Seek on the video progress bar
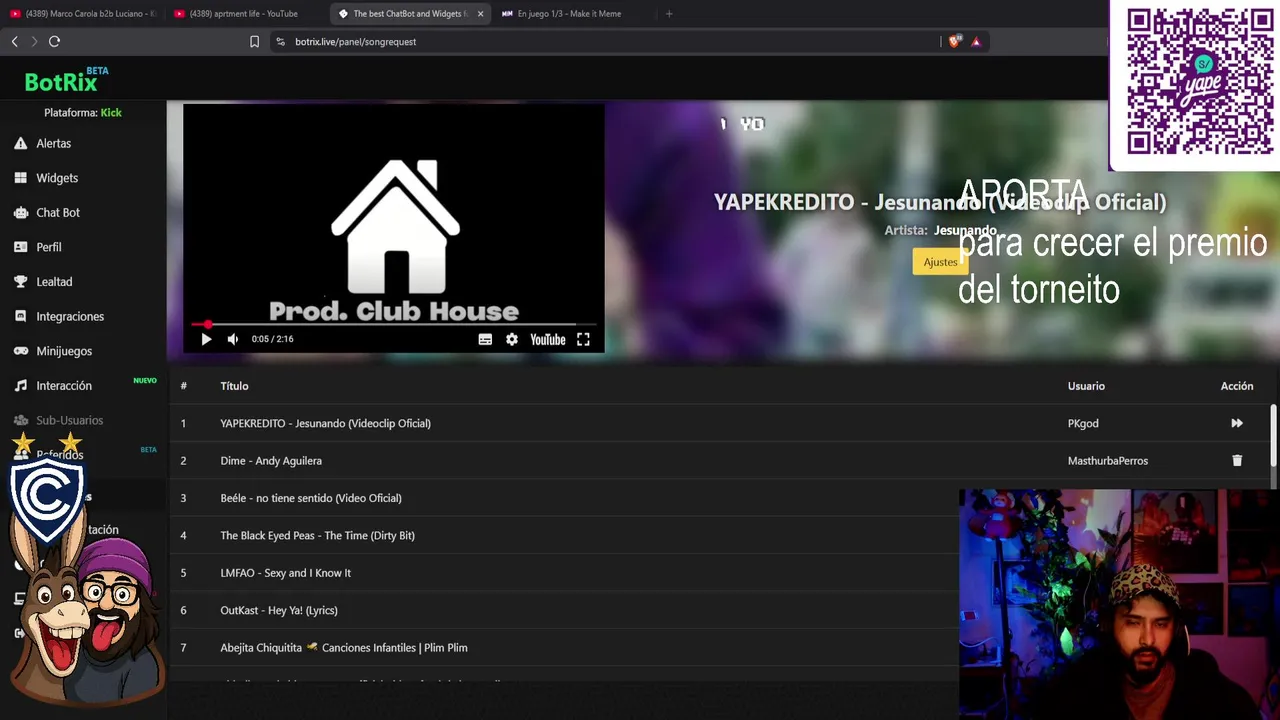 (393, 325)
